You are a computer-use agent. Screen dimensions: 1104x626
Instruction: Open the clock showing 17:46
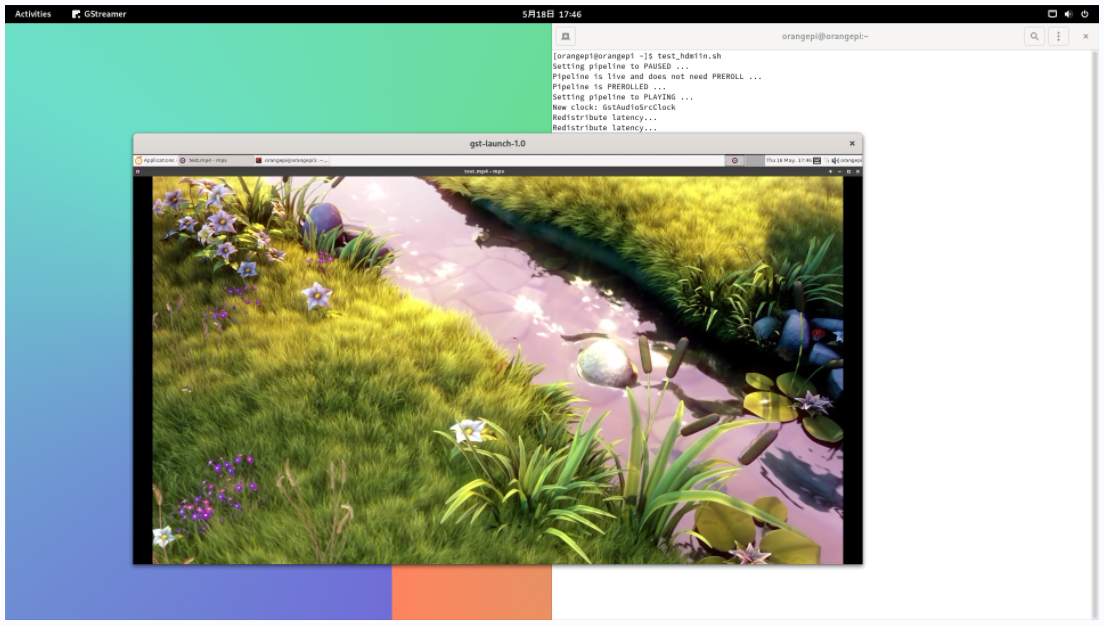pyautogui.click(x=551, y=14)
